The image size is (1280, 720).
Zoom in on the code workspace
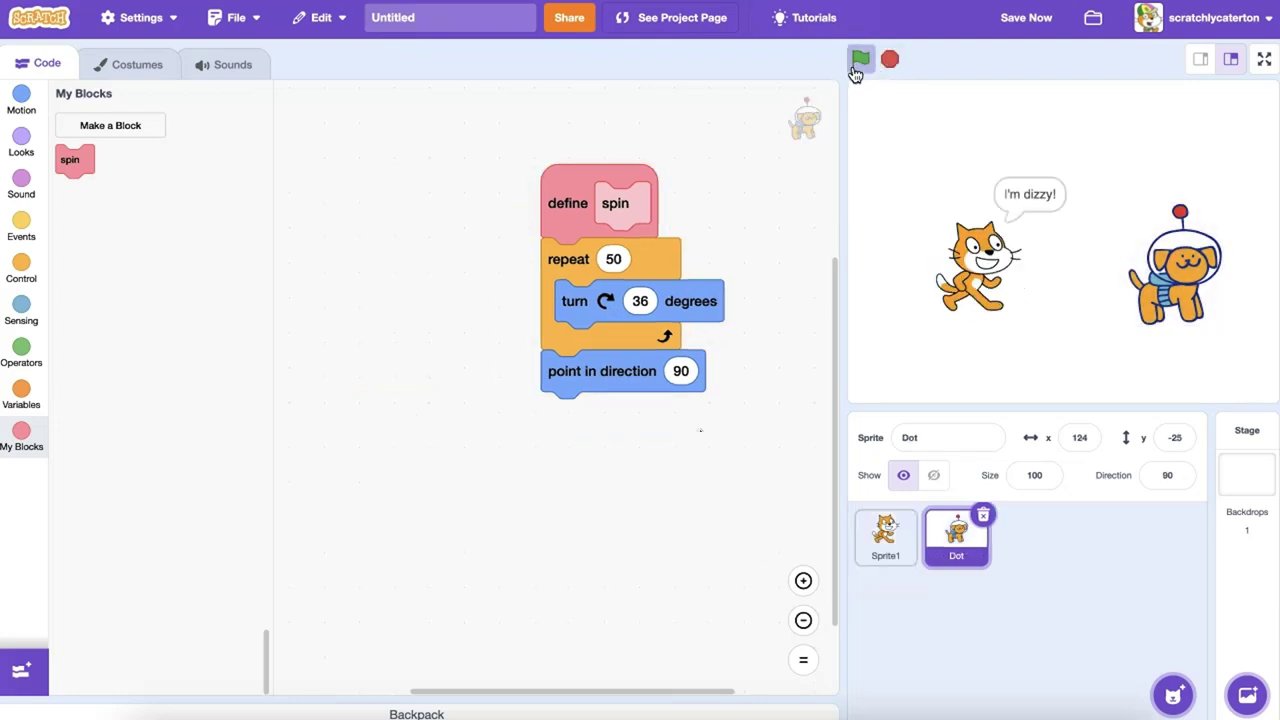[803, 581]
